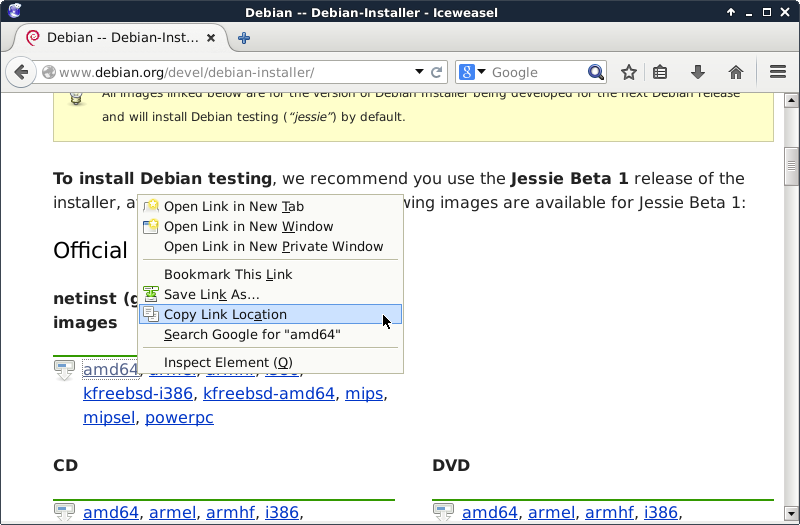
Task: Open the hamburger menu button
Action: (x=779, y=72)
